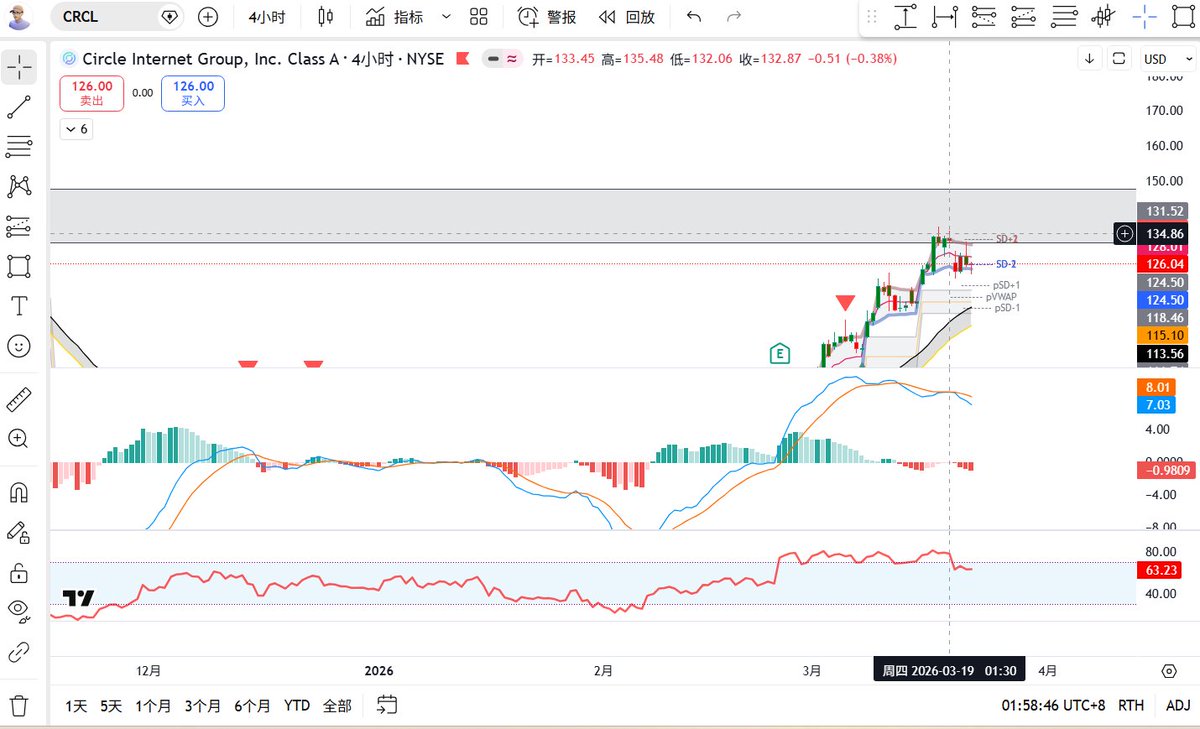Image resolution: width=1200 pixels, height=729 pixels.
Task: Select the YTD date range
Action: pyautogui.click(x=297, y=706)
